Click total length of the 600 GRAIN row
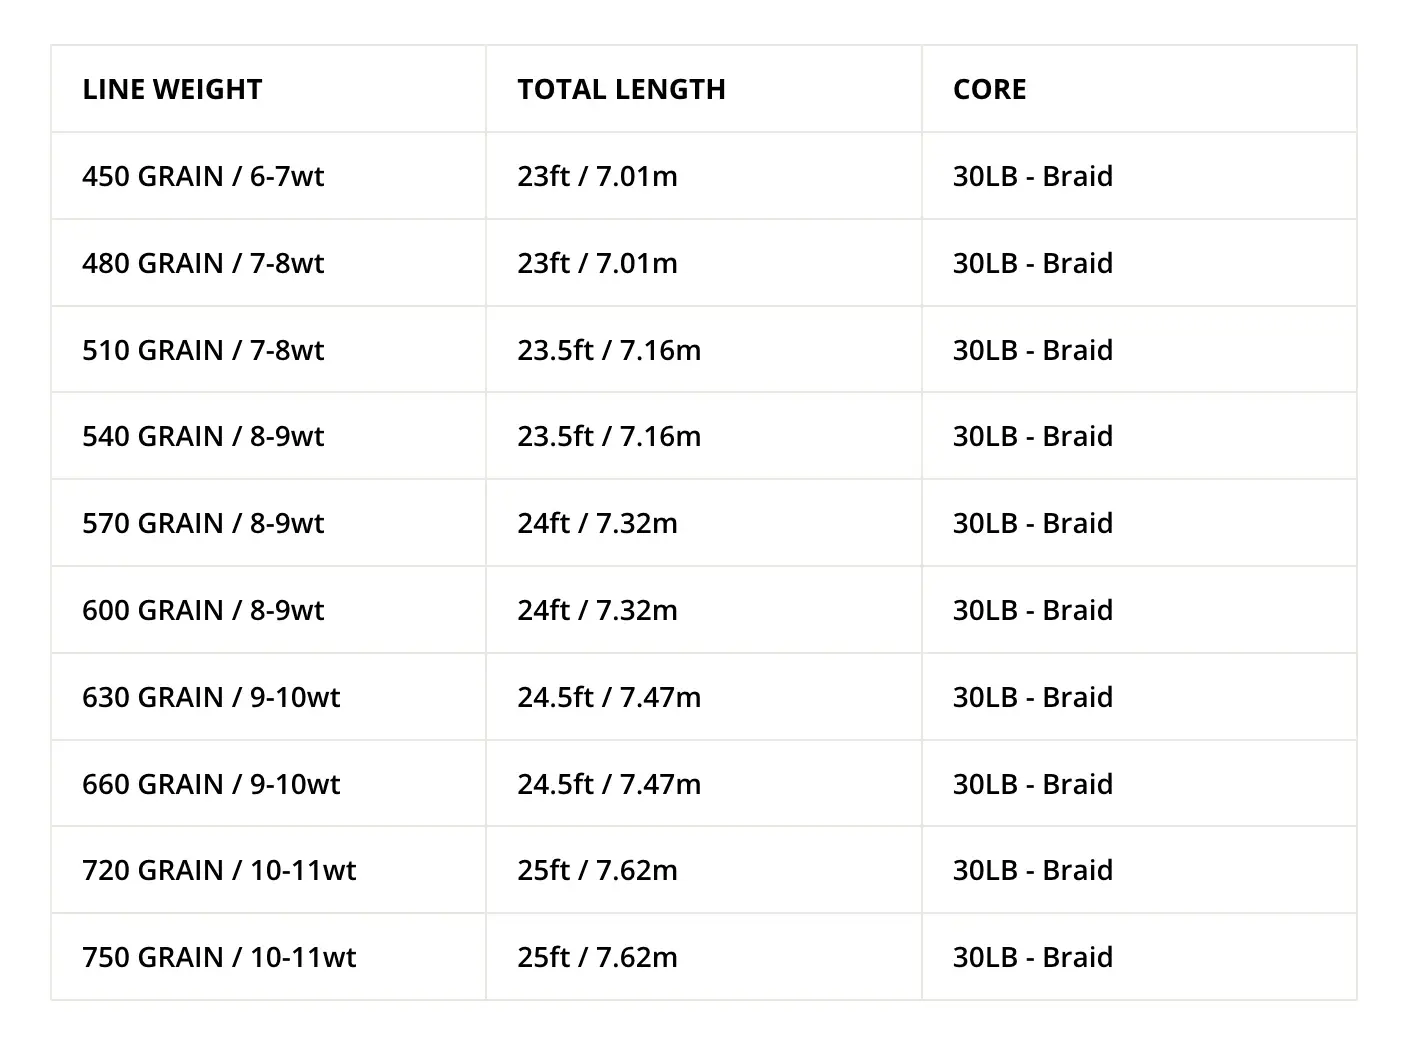Viewport: 1410px width, 1050px height. point(597,610)
